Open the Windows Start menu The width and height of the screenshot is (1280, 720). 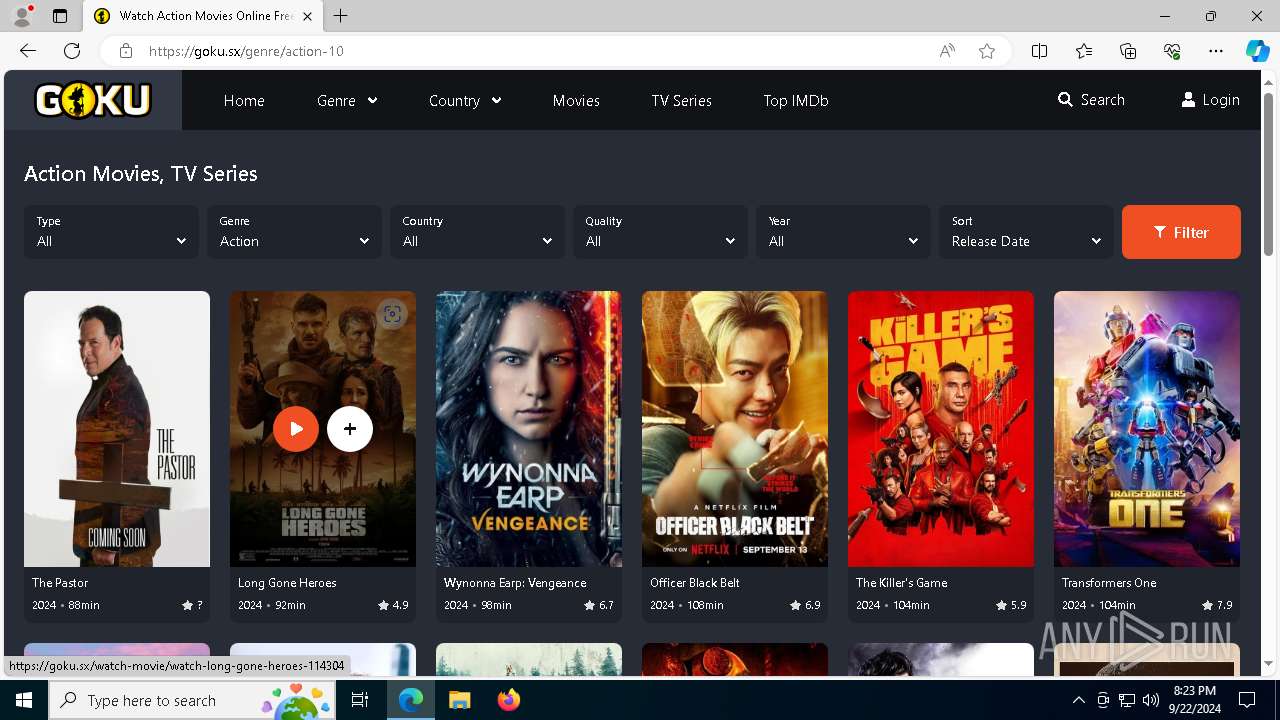(24, 700)
